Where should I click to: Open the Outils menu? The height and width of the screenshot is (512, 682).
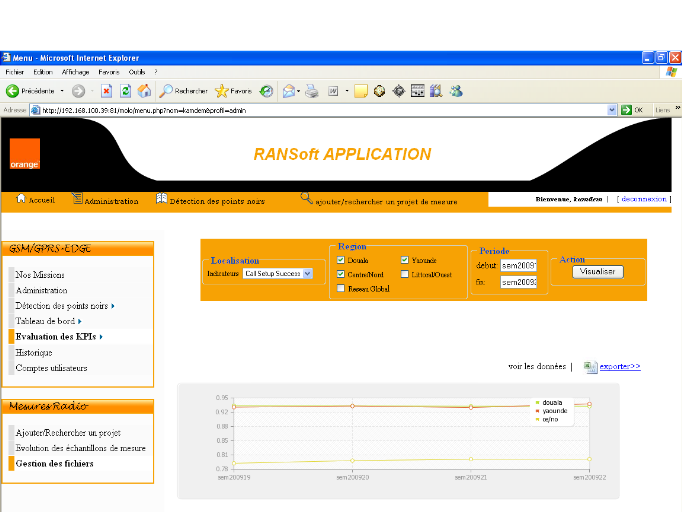[x=137, y=72]
